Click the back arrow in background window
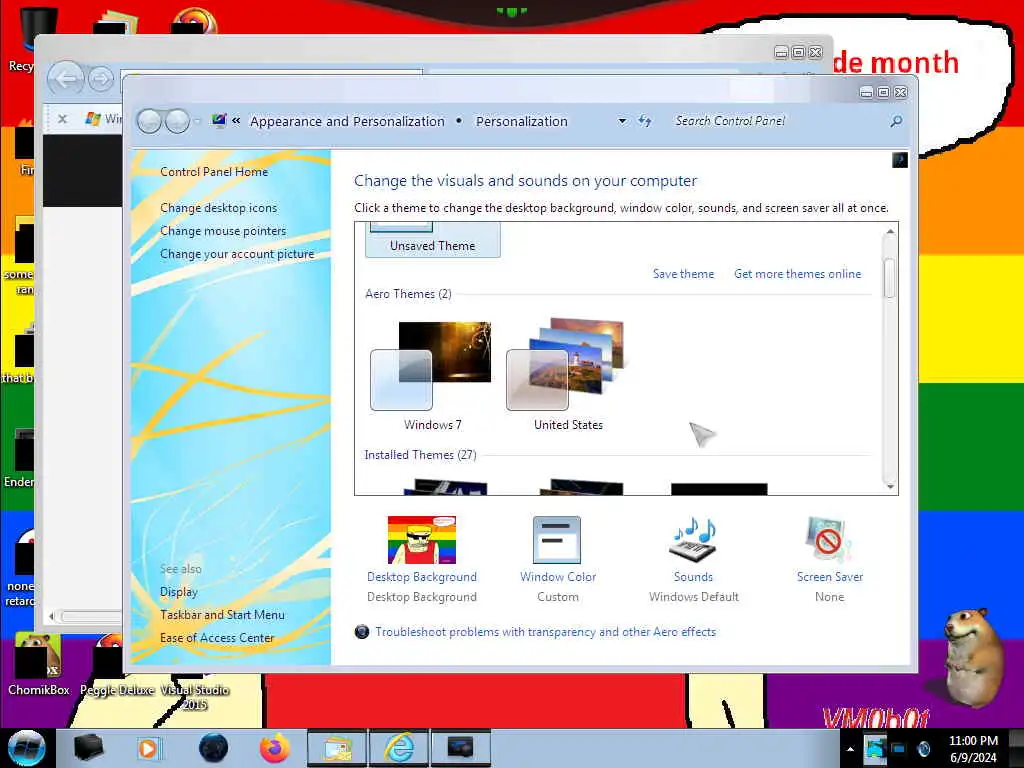The image size is (1024, 768). [65, 79]
